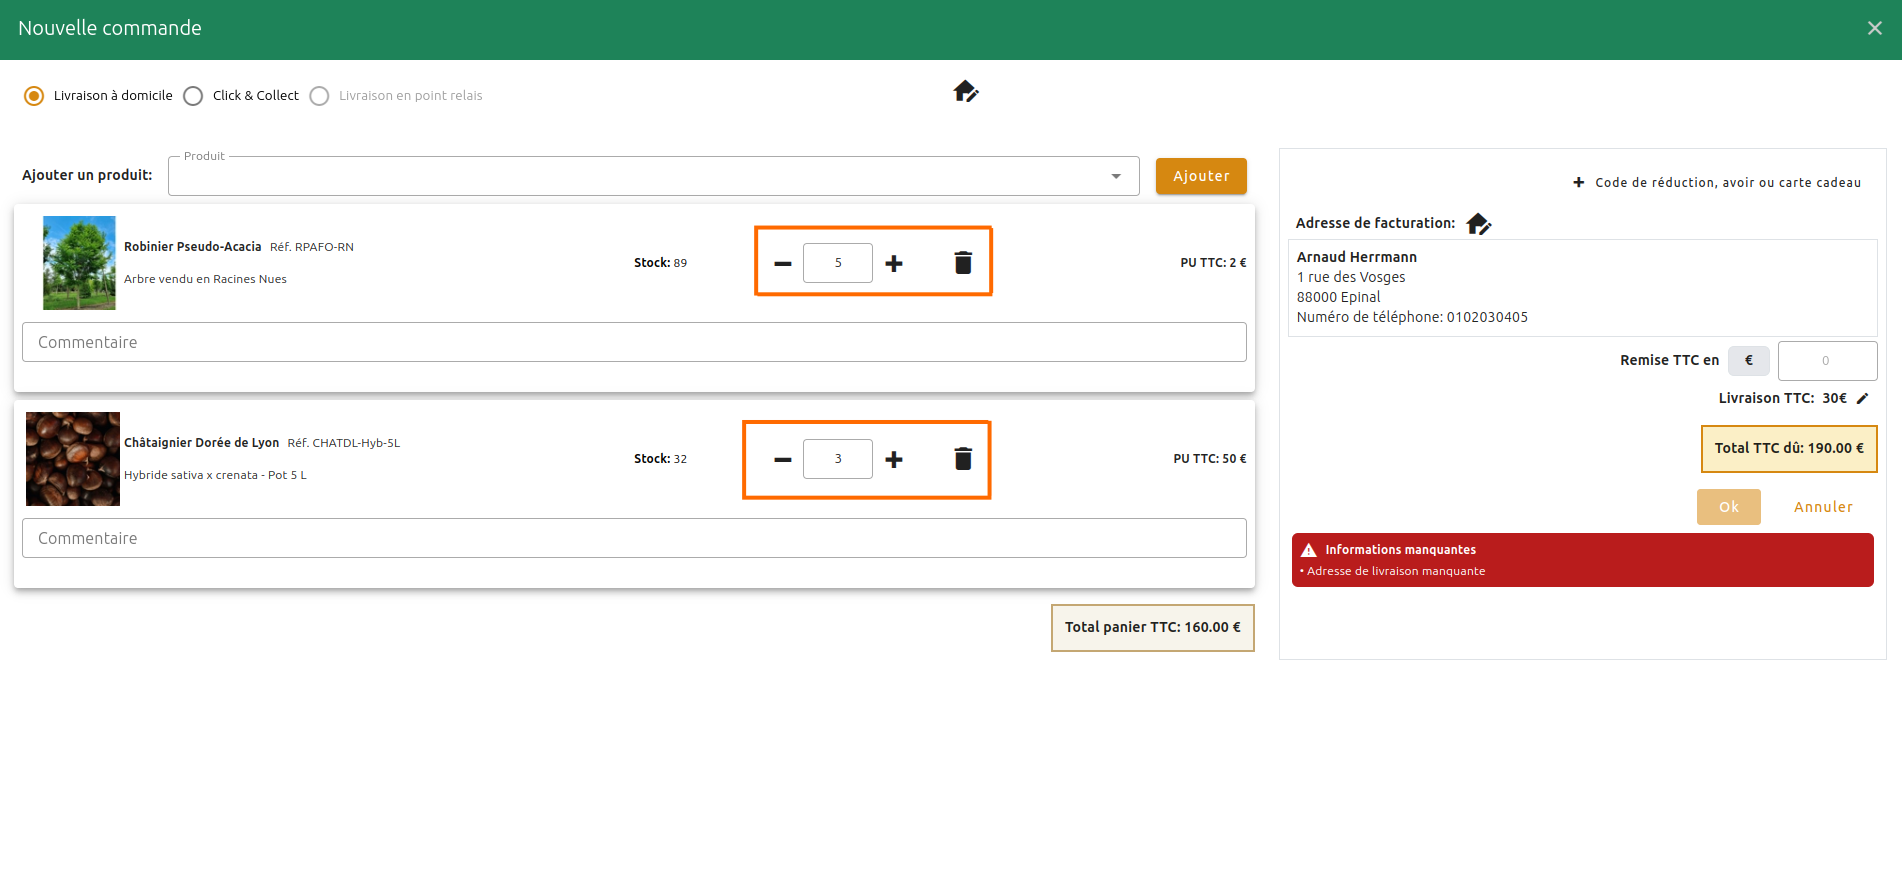This screenshot has height=885, width=1902.
Task: Edit billing address via house pencil icon
Action: coord(1478,224)
